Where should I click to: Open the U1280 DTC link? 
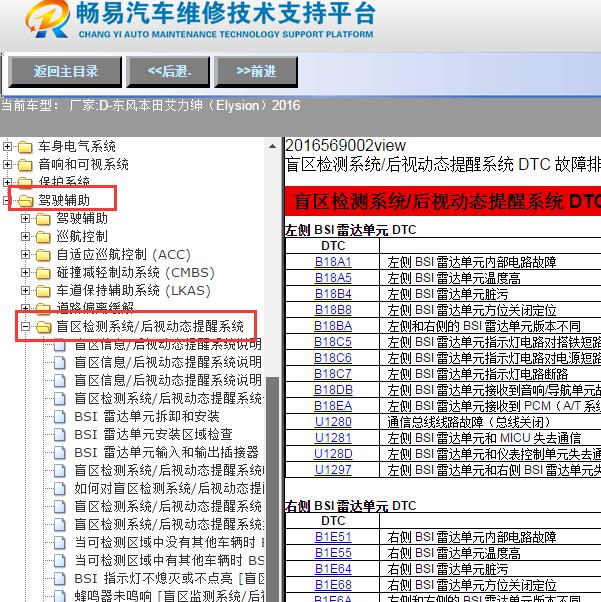coord(333,422)
